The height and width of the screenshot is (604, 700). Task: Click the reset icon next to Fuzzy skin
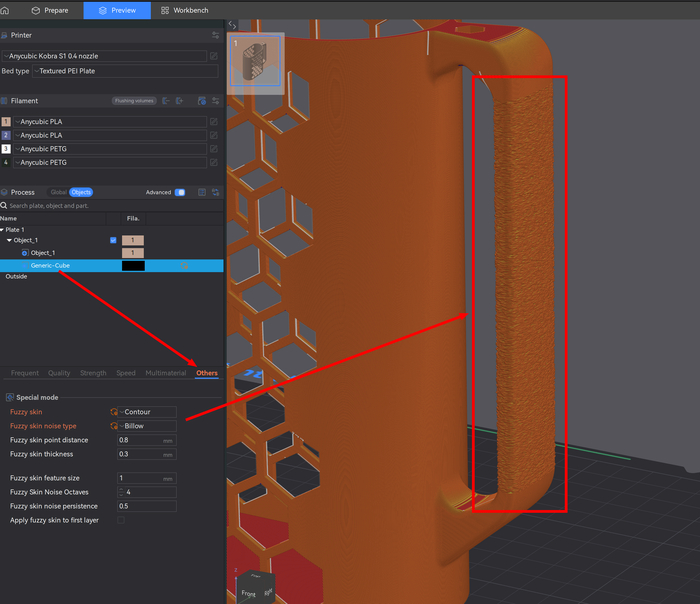(114, 412)
